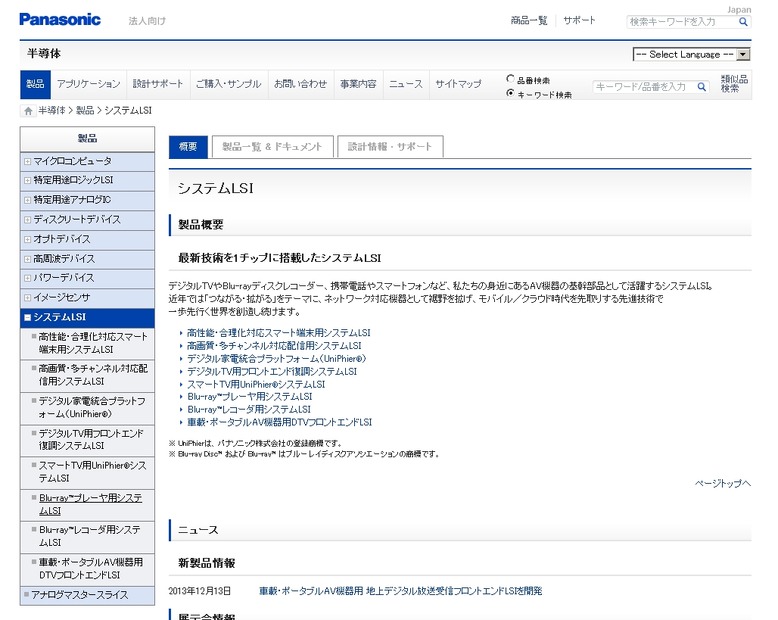Open the 2013年12月13日 news article link
Screen dimensions: 778x620
[x=400, y=591]
